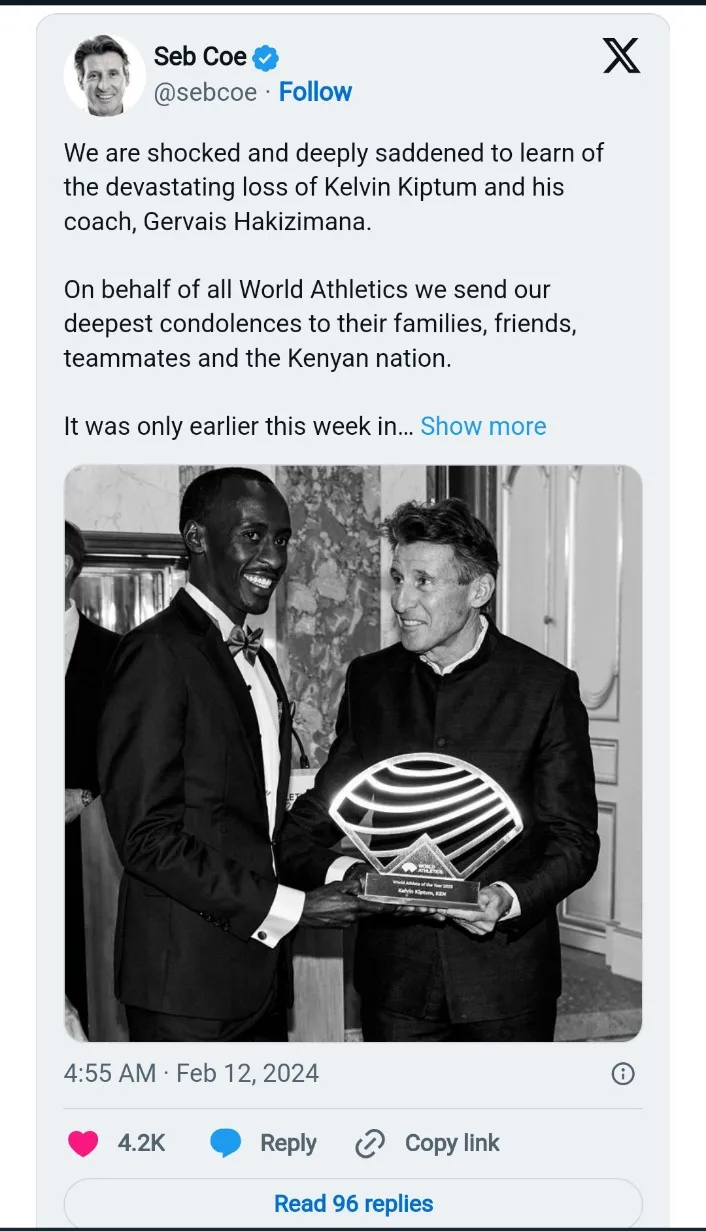
Task: Open Seb Coe's profile avatar
Action: [x=104, y=74]
